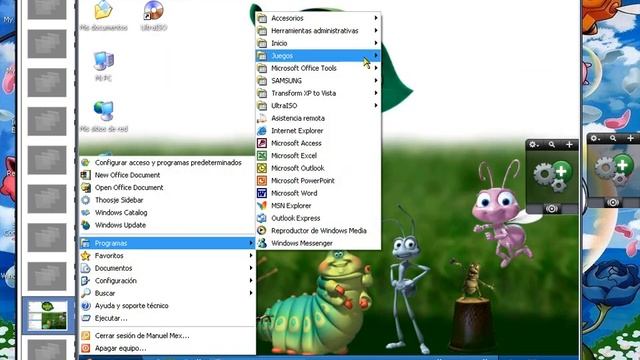The height and width of the screenshot is (360, 640).
Task: Open Internet Explorer icon
Action: [x=262, y=131]
